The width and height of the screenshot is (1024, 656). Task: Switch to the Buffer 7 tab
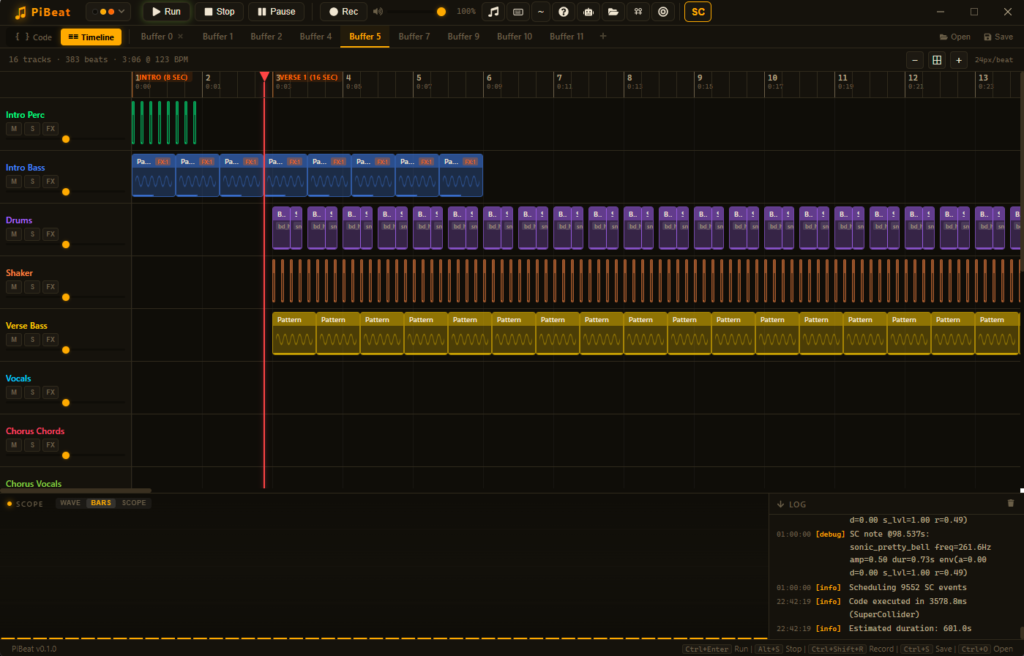(x=414, y=36)
